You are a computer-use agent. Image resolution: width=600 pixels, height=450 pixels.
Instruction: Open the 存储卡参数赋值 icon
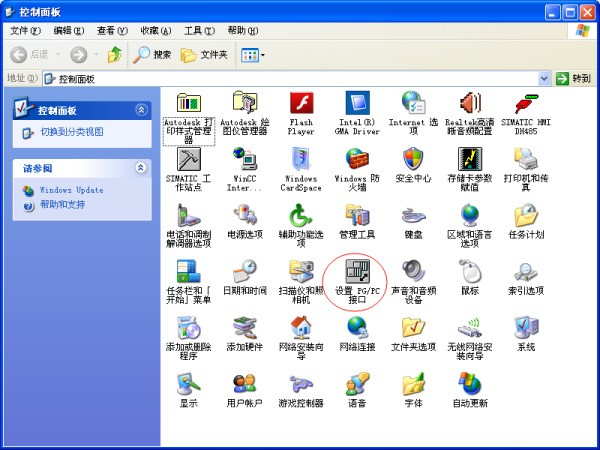click(x=470, y=159)
